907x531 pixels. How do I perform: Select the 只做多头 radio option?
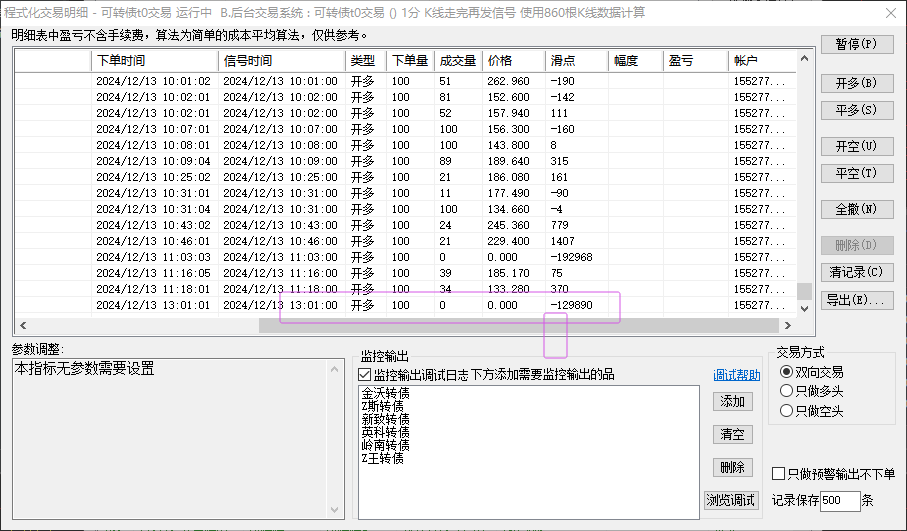click(786, 391)
